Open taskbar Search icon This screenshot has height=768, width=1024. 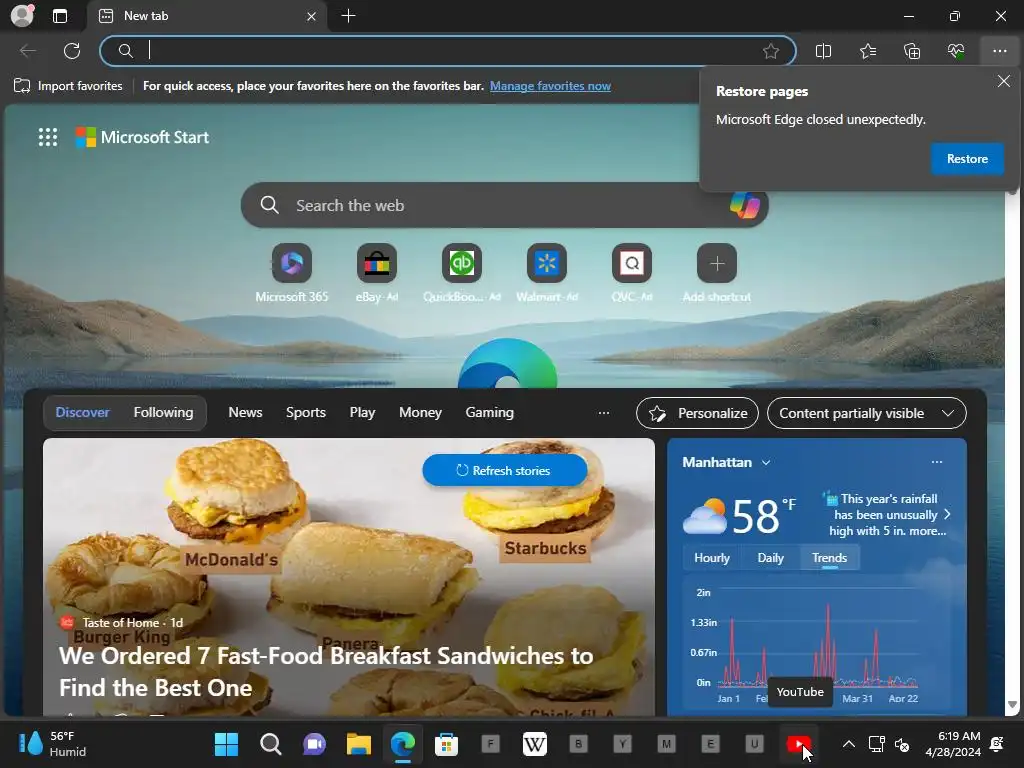[x=270, y=744]
